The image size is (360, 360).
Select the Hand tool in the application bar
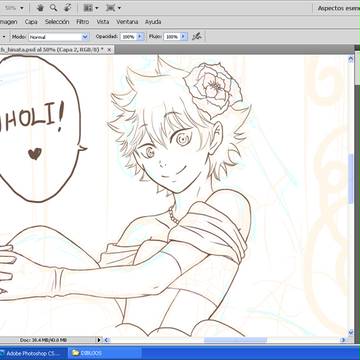point(40,8)
